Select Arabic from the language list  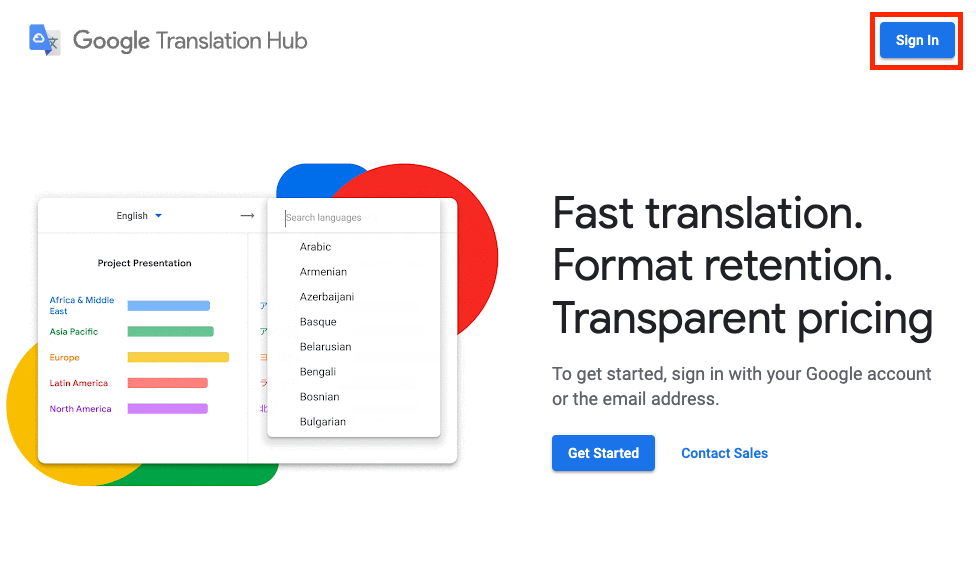pos(315,246)
